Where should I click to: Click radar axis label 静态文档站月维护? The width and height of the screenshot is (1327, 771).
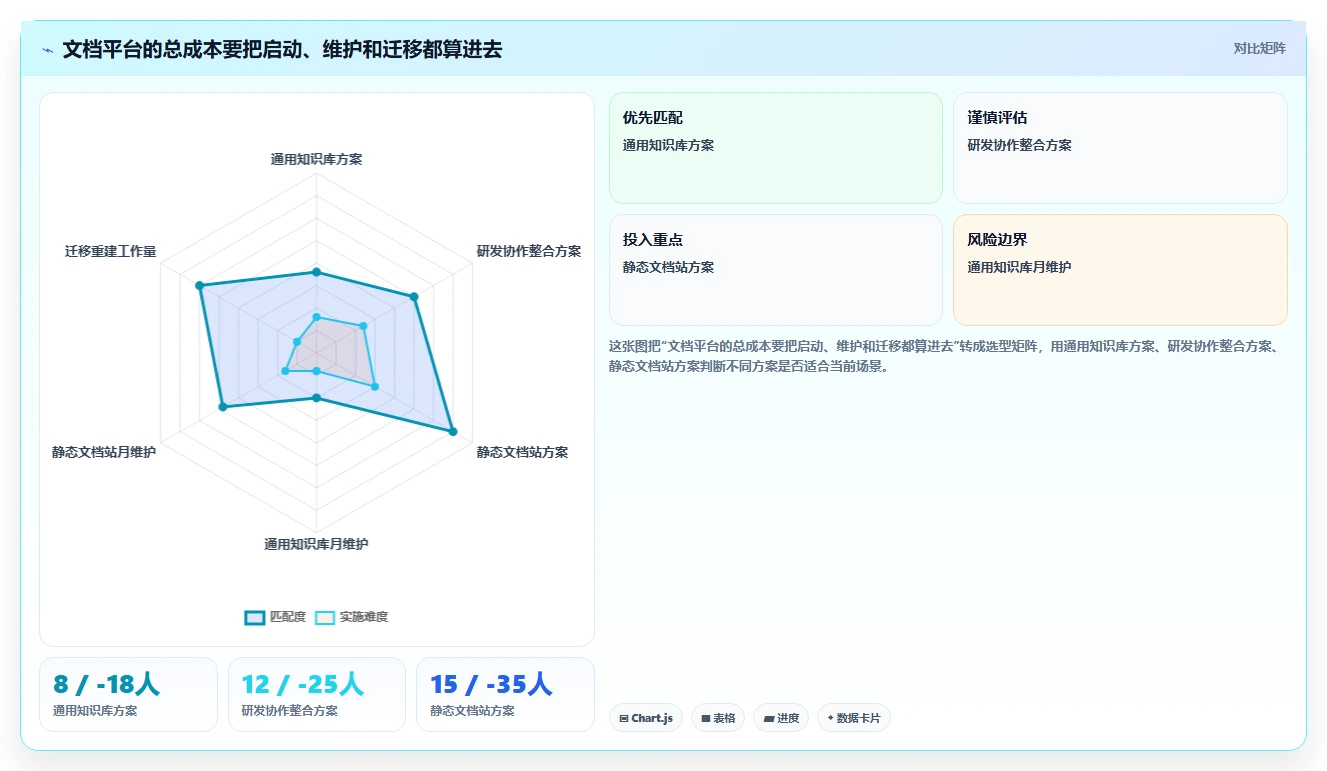(x=104, y=452)
